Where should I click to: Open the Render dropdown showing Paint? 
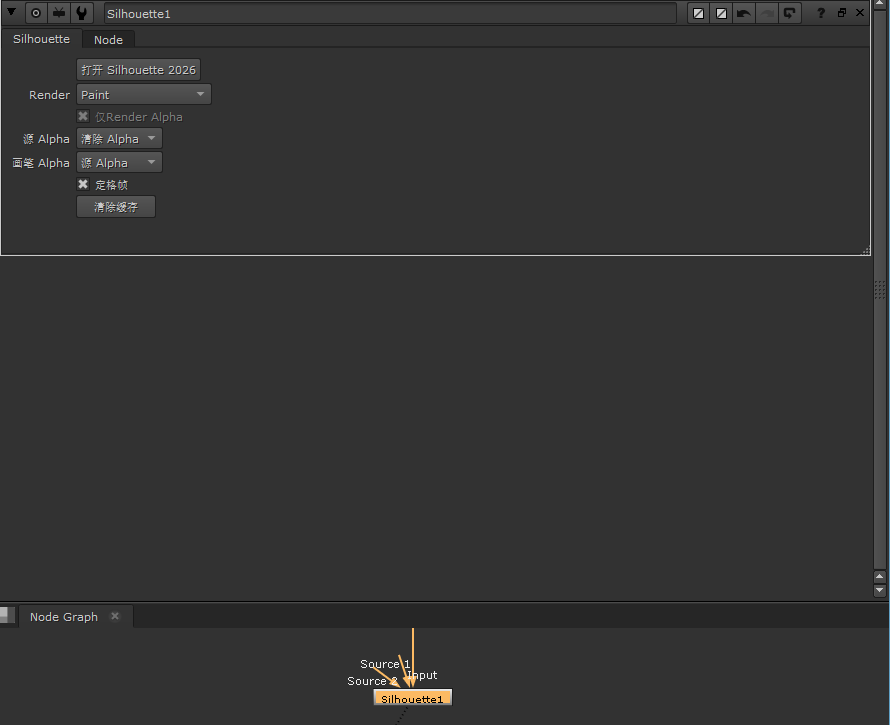[144, 95]
